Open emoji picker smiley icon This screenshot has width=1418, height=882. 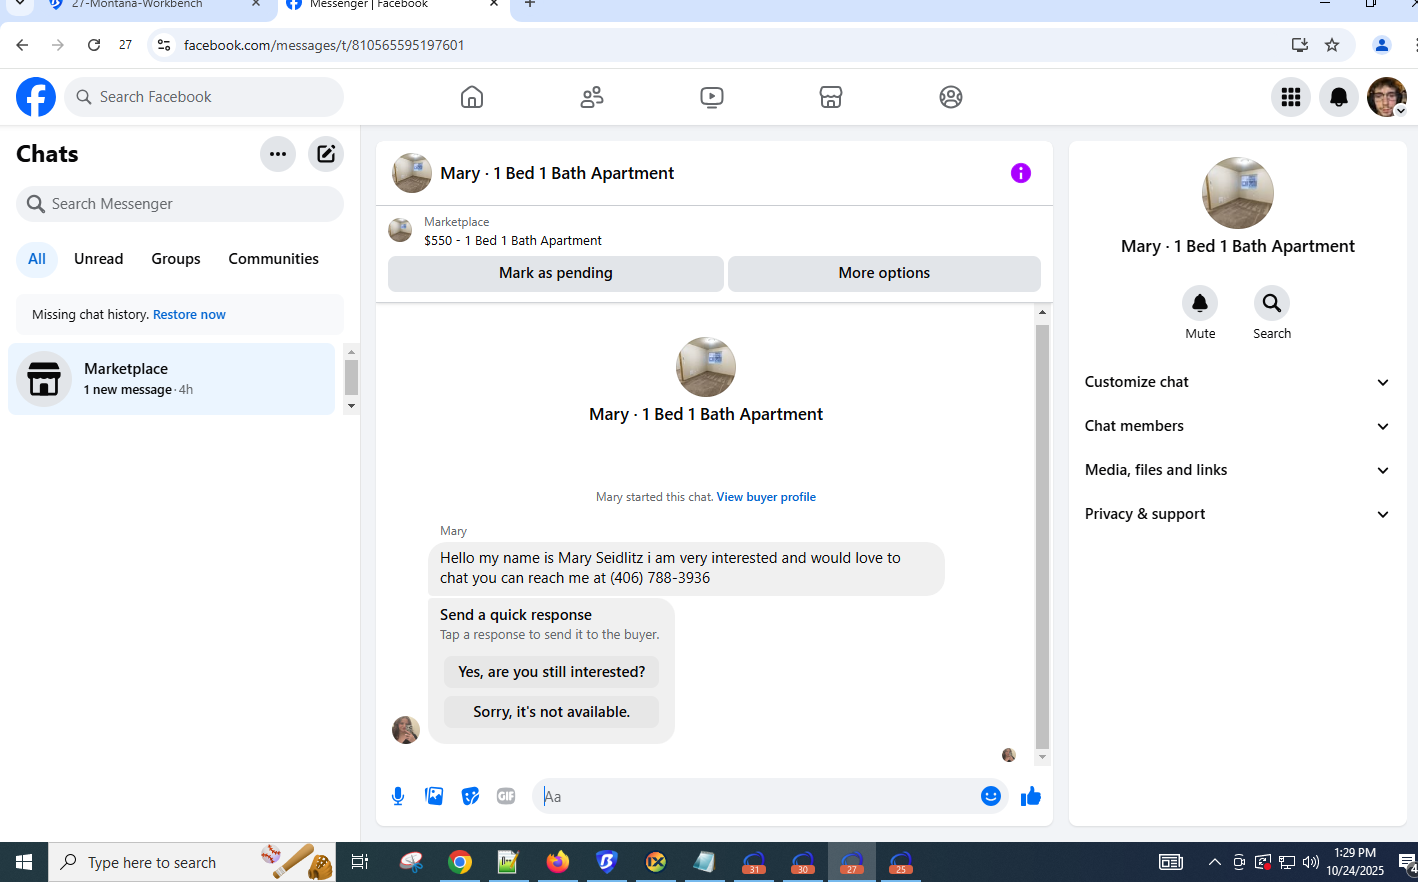[991, 796]
